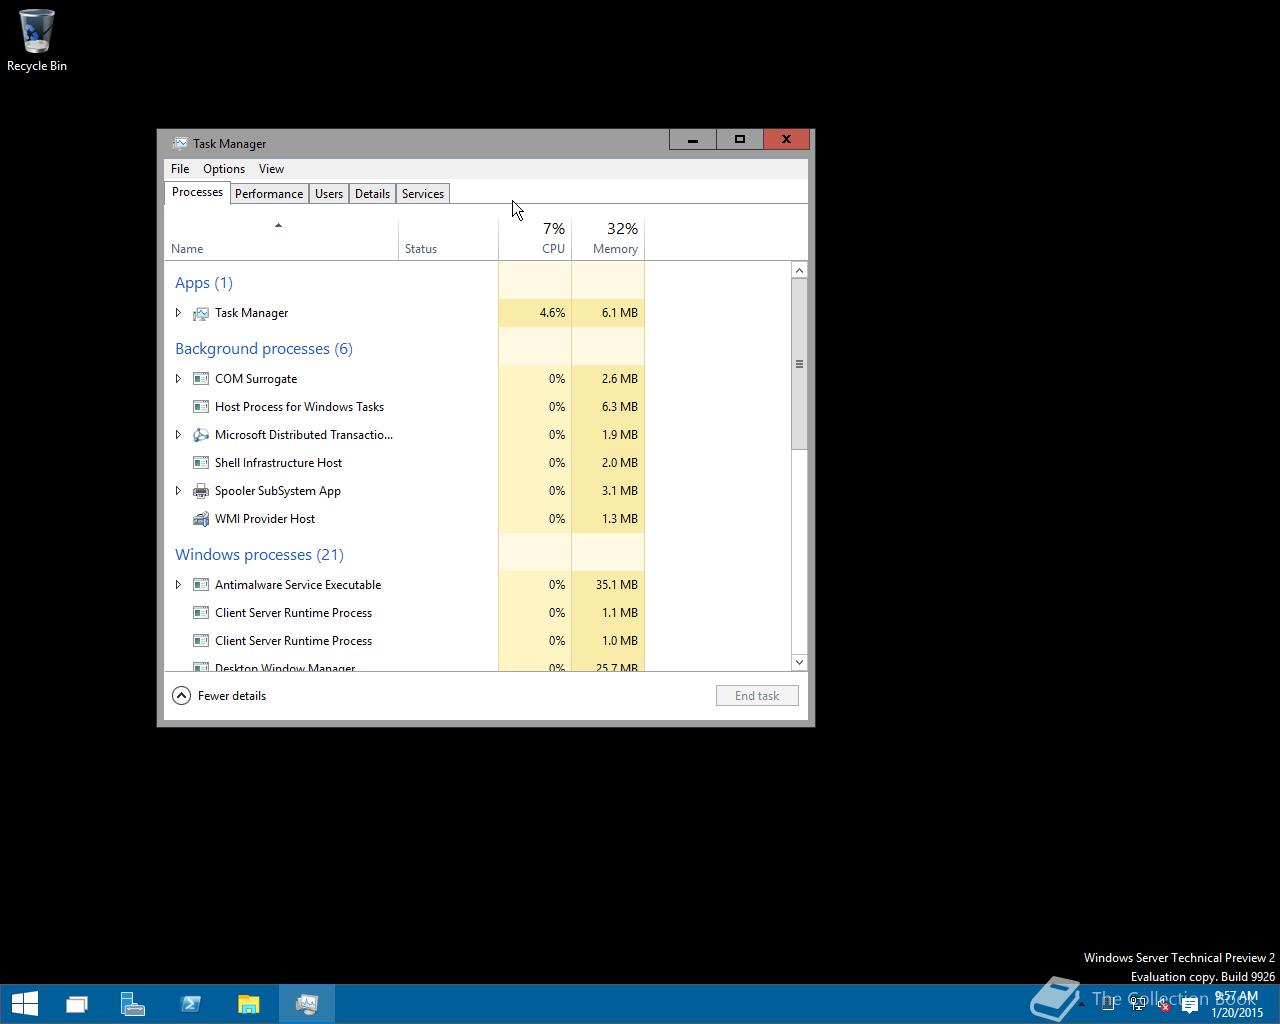Click the Task Manager title bar icon
Screen dimensions: 1280x1024
pyautogui.click(x=179, y=143)
